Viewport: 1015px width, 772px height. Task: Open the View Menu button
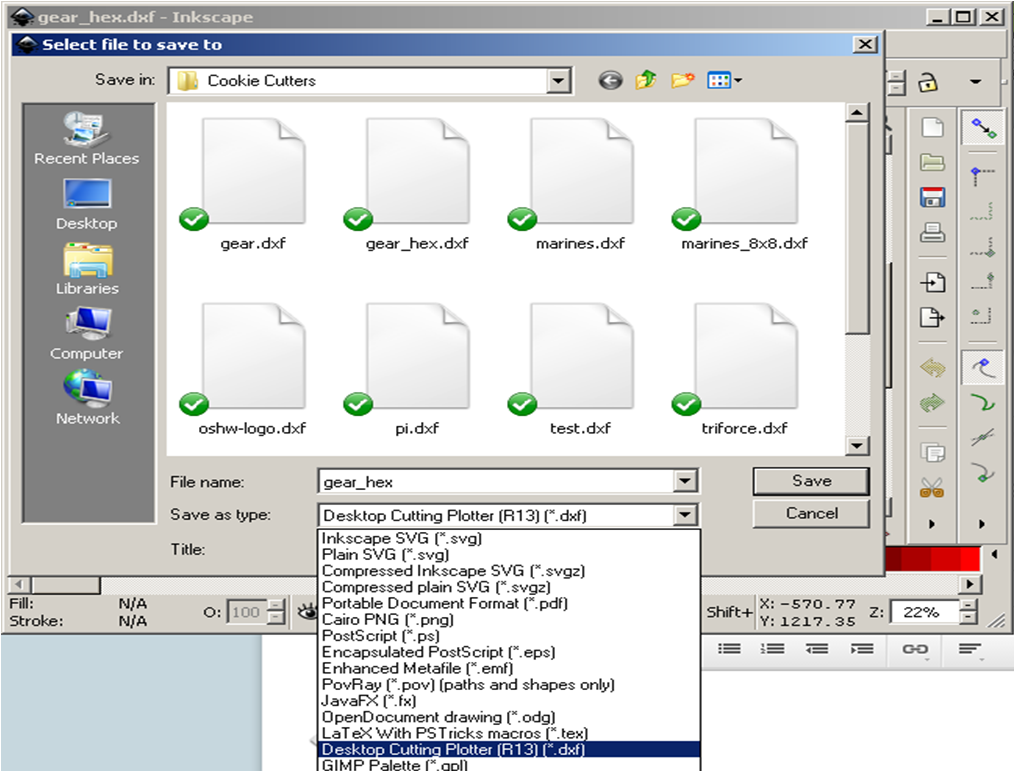point(724,80)
